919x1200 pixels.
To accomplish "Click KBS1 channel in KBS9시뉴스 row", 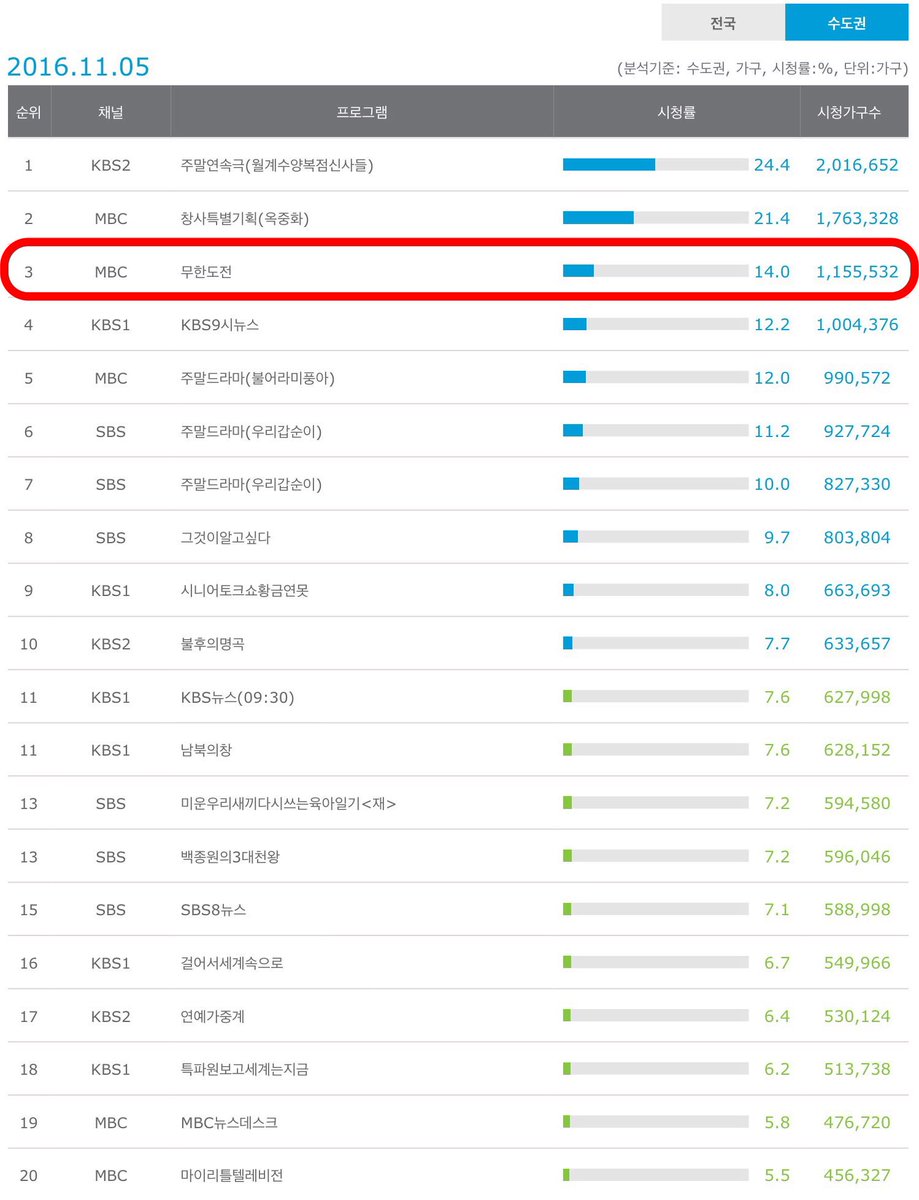I will (110, 324).
